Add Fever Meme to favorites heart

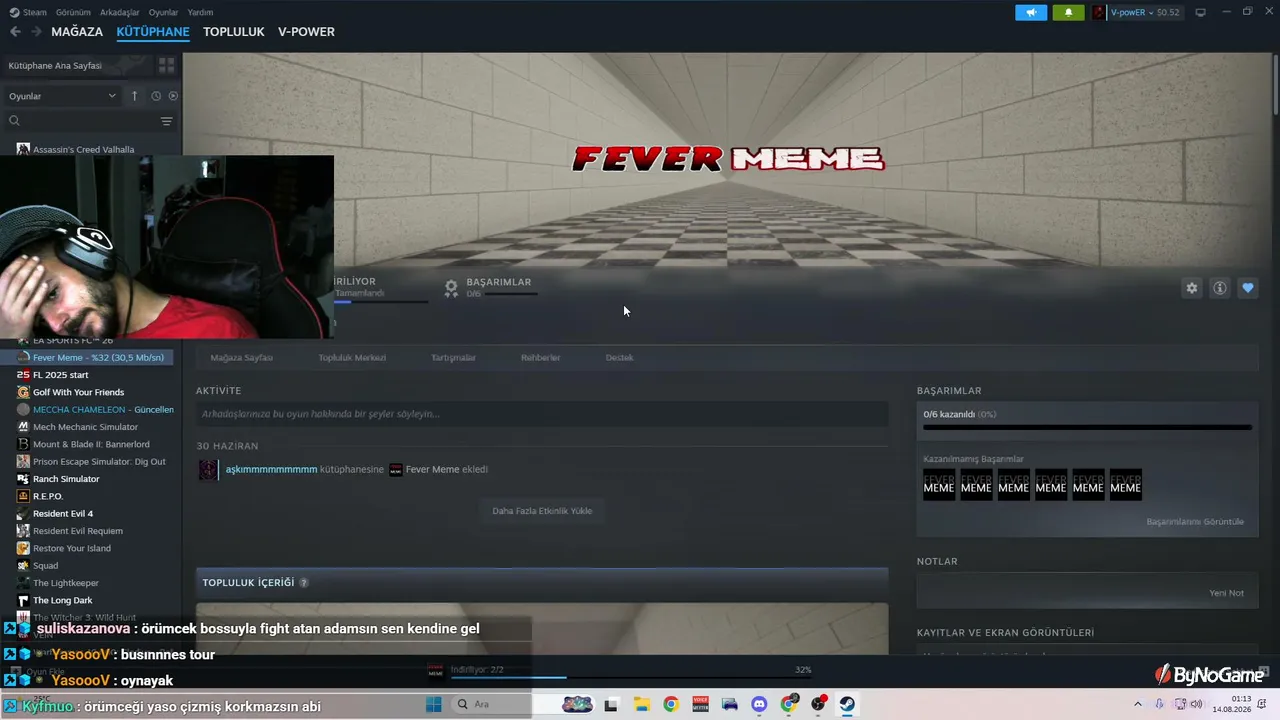click(x=1248, y=288)
